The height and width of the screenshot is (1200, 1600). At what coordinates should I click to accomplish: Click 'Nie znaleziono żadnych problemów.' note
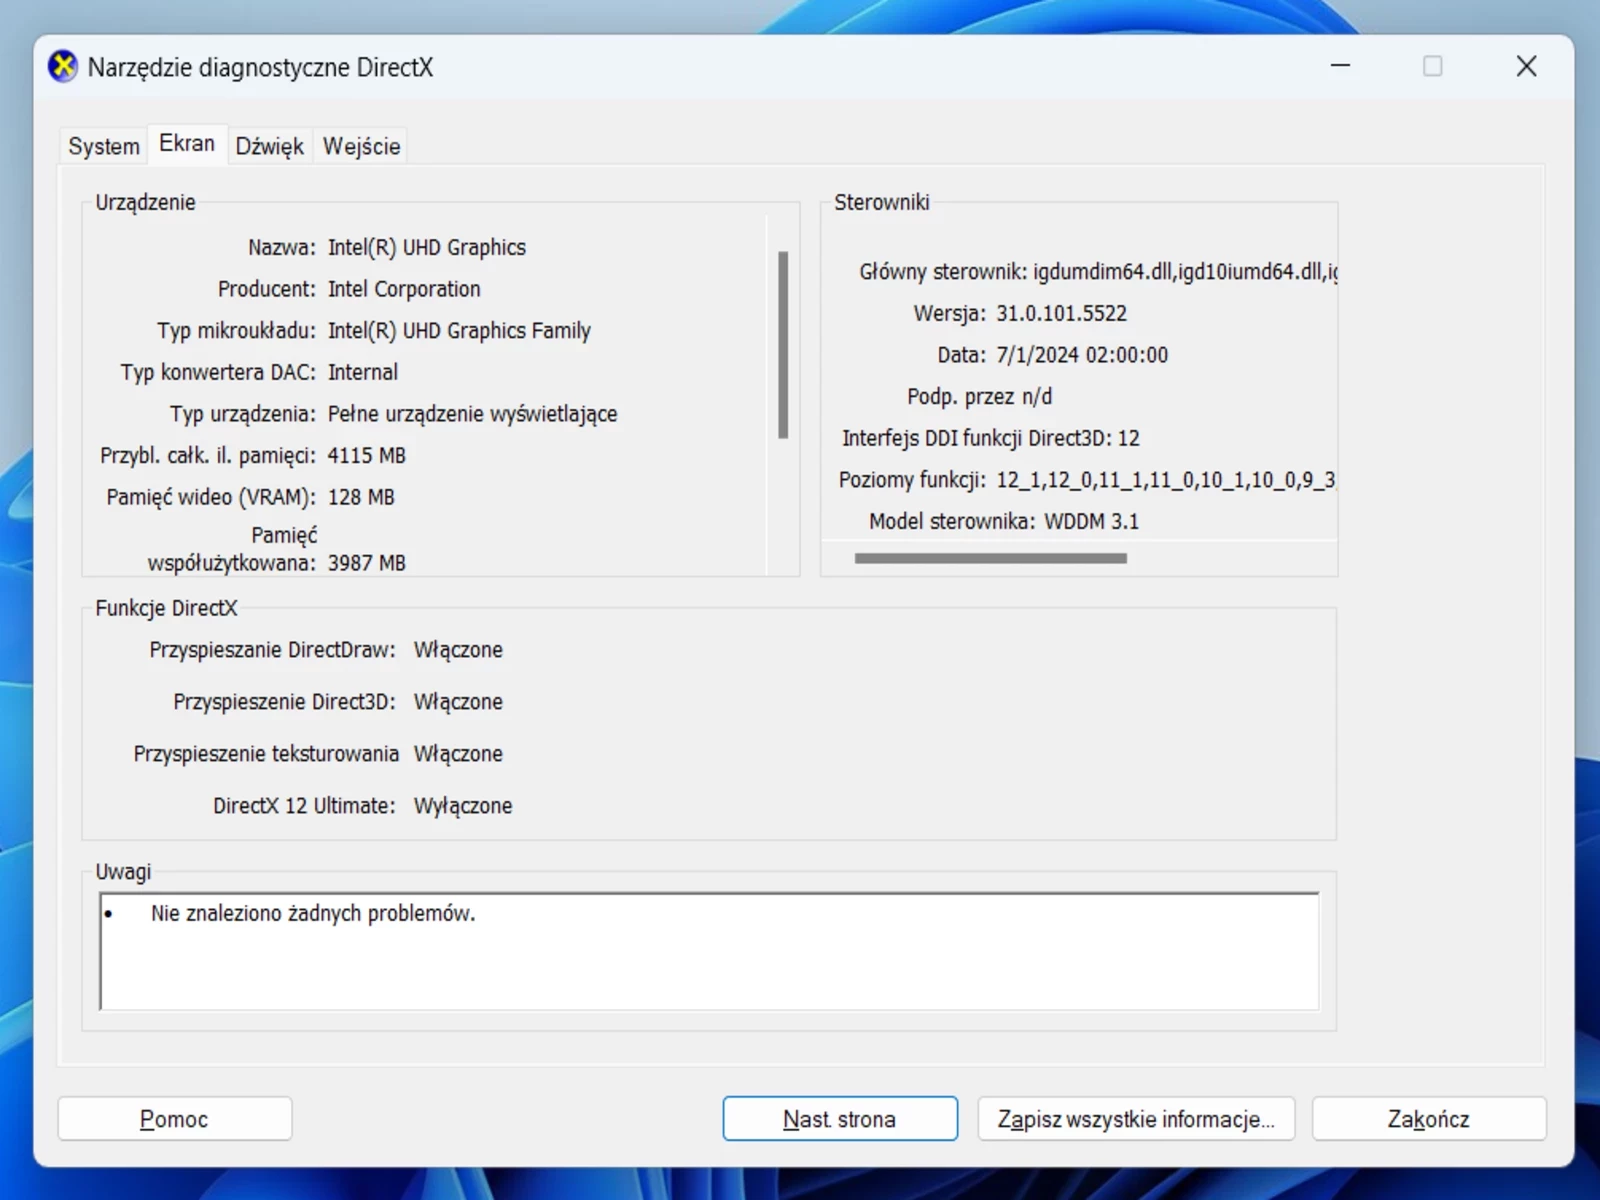pyautogui.click(x=313, y=913)
